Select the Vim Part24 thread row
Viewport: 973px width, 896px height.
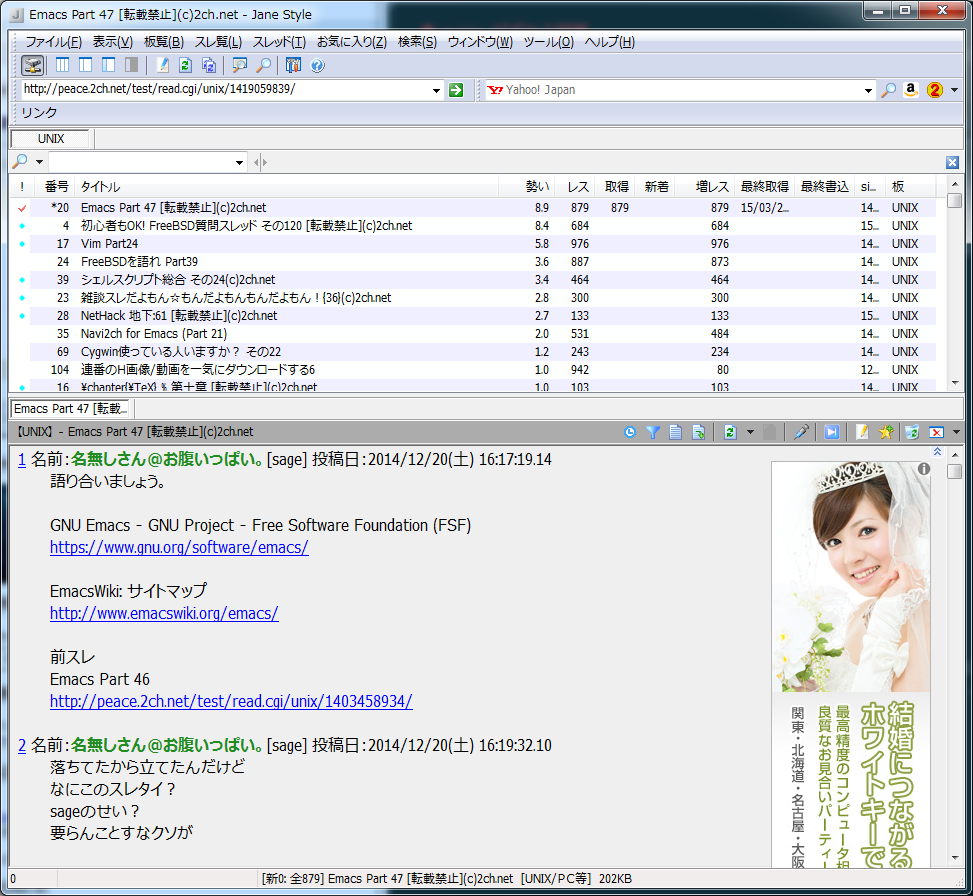[109, 244]
